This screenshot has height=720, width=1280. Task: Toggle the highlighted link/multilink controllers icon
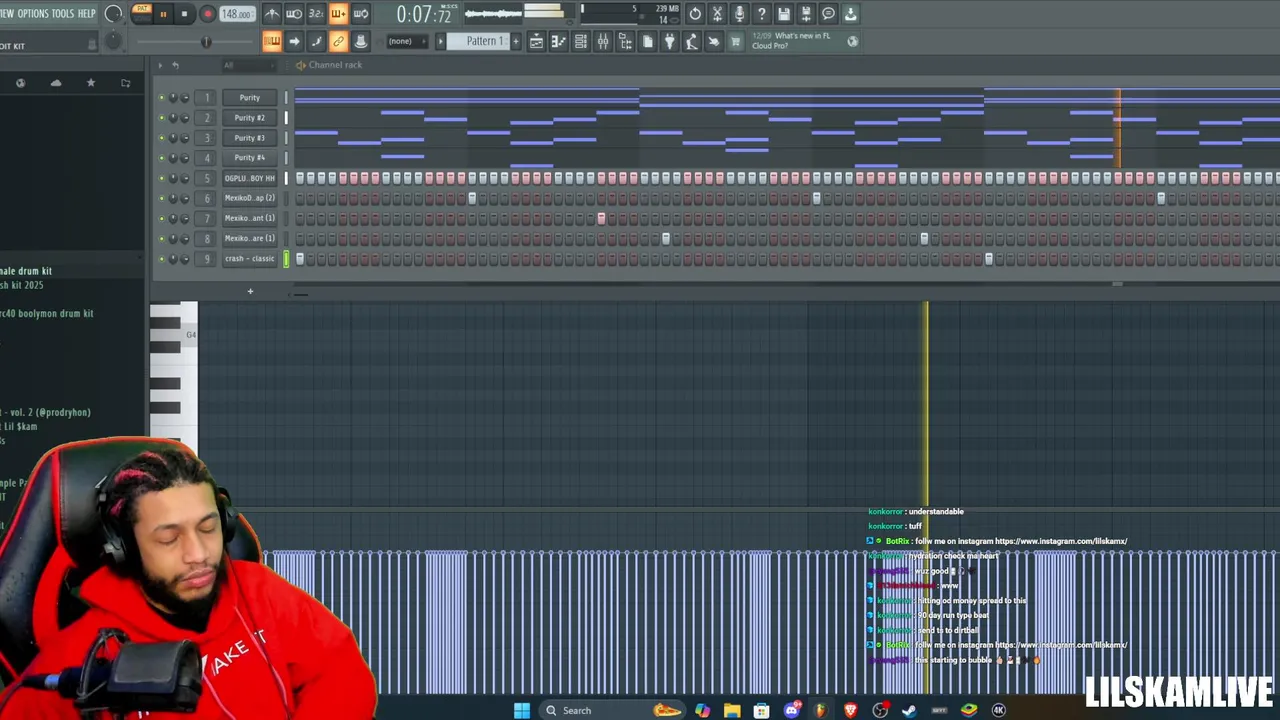point(338,41)
